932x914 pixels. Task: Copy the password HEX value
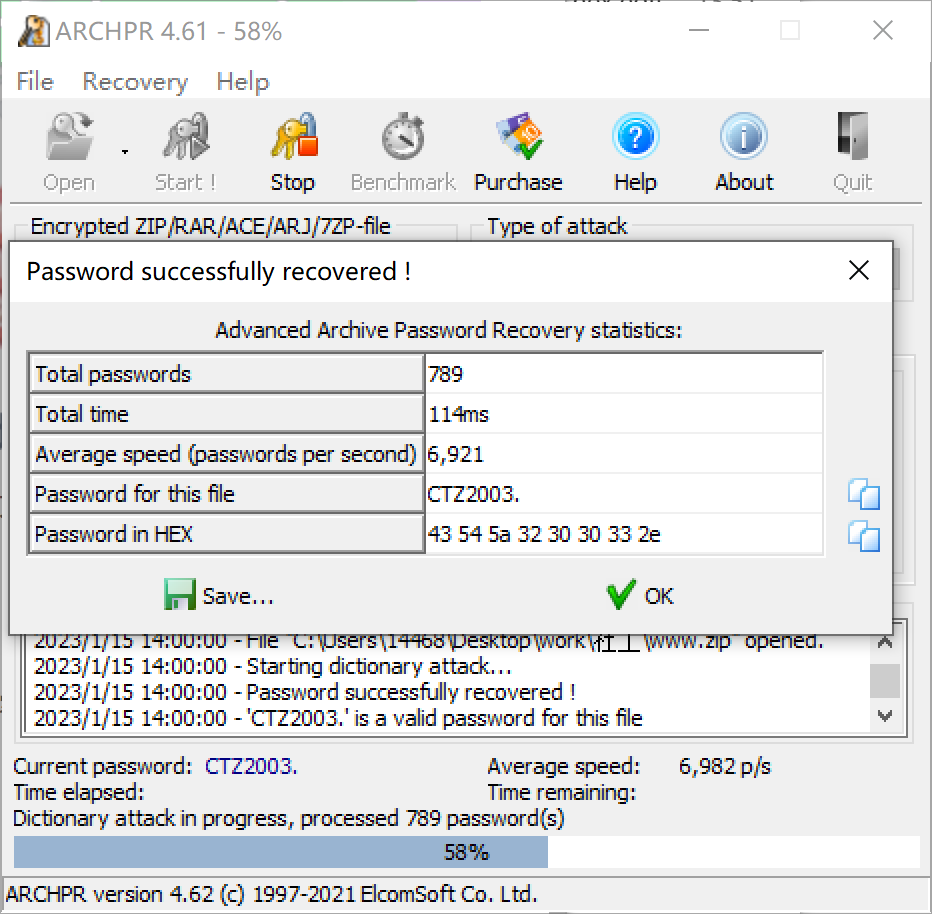[864, 536]
